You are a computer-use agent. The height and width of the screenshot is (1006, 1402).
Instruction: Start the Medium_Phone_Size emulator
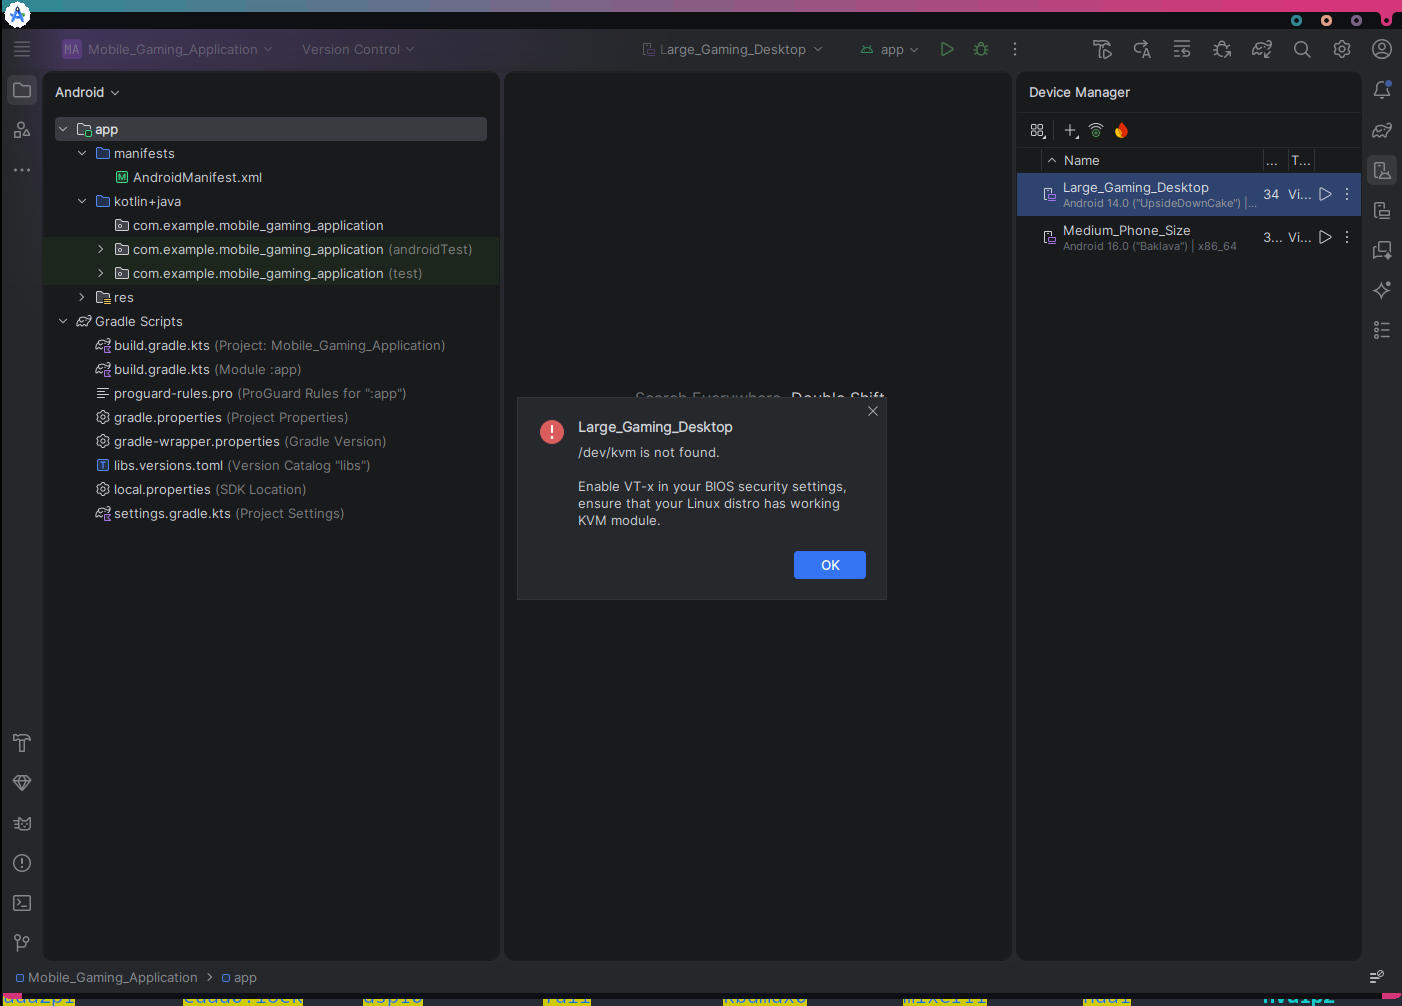tap(1325, 238)
